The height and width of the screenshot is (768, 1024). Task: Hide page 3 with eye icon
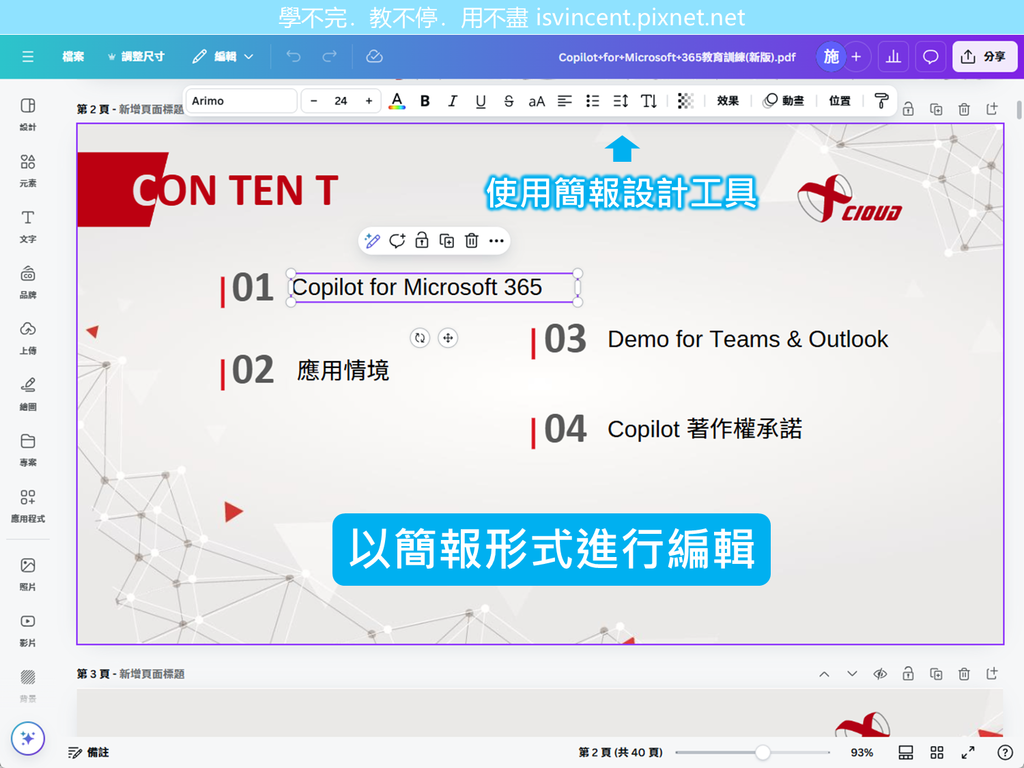[x=880, y=674]
